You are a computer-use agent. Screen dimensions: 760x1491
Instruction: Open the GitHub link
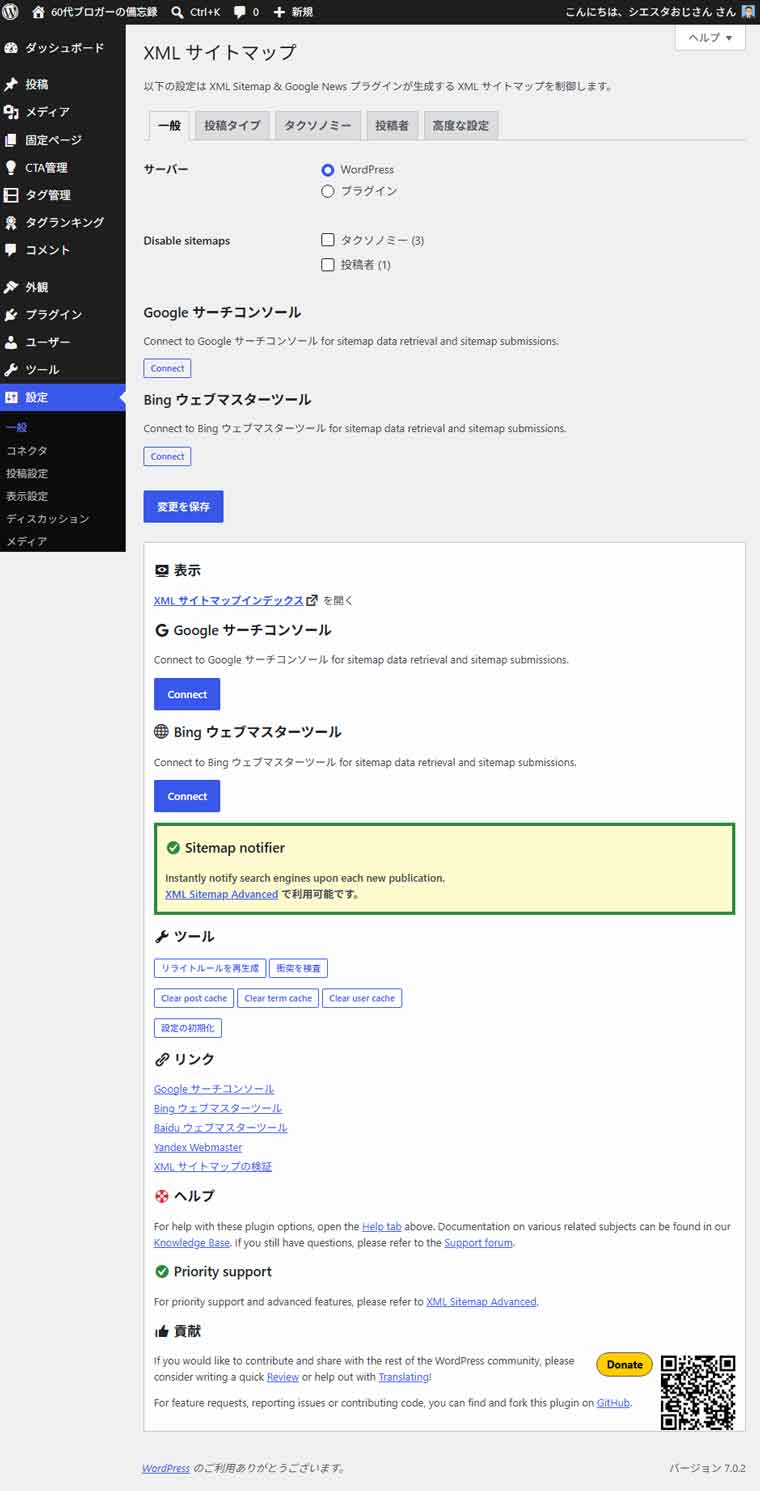coord(613,1403)
